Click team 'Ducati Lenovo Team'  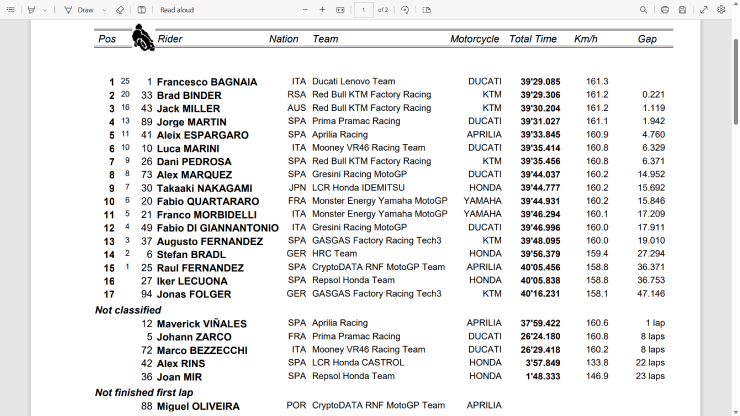pos(353,81)
